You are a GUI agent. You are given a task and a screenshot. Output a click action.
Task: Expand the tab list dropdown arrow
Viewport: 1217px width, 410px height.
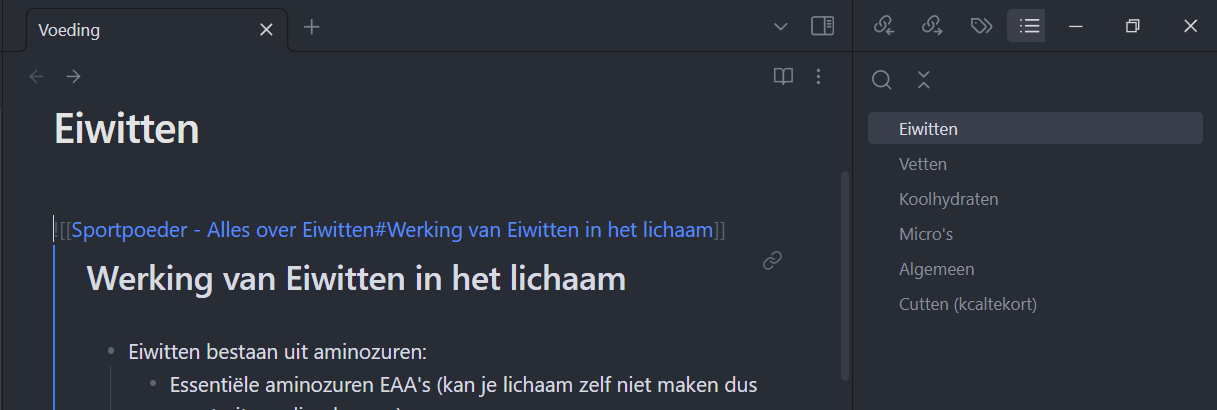coord(781,27)
